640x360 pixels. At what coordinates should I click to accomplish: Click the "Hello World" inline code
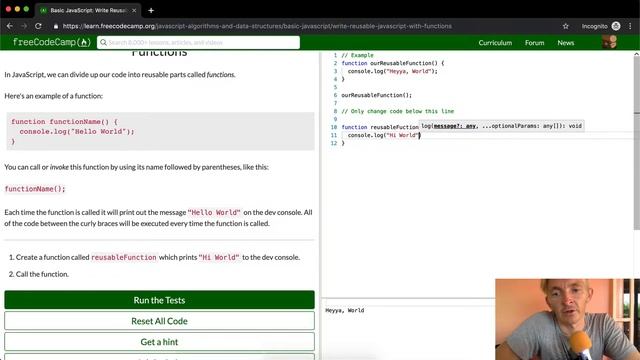pyautogui.click(x=214, y=212)
